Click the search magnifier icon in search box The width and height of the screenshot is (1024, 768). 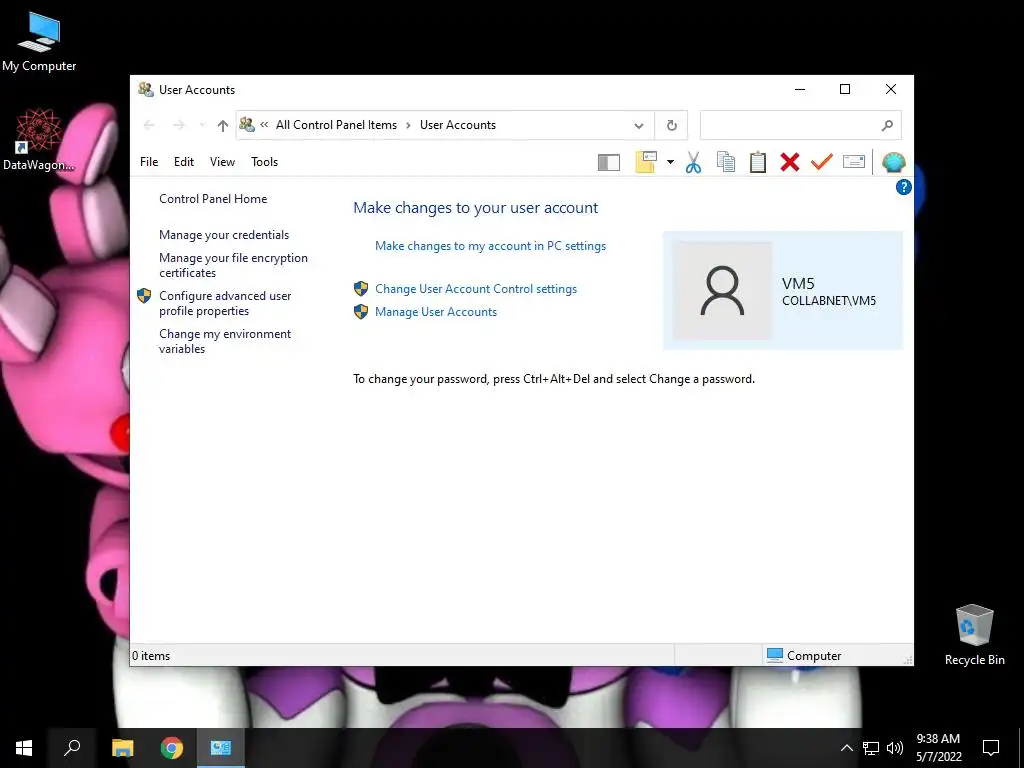[x=887, y=125]
